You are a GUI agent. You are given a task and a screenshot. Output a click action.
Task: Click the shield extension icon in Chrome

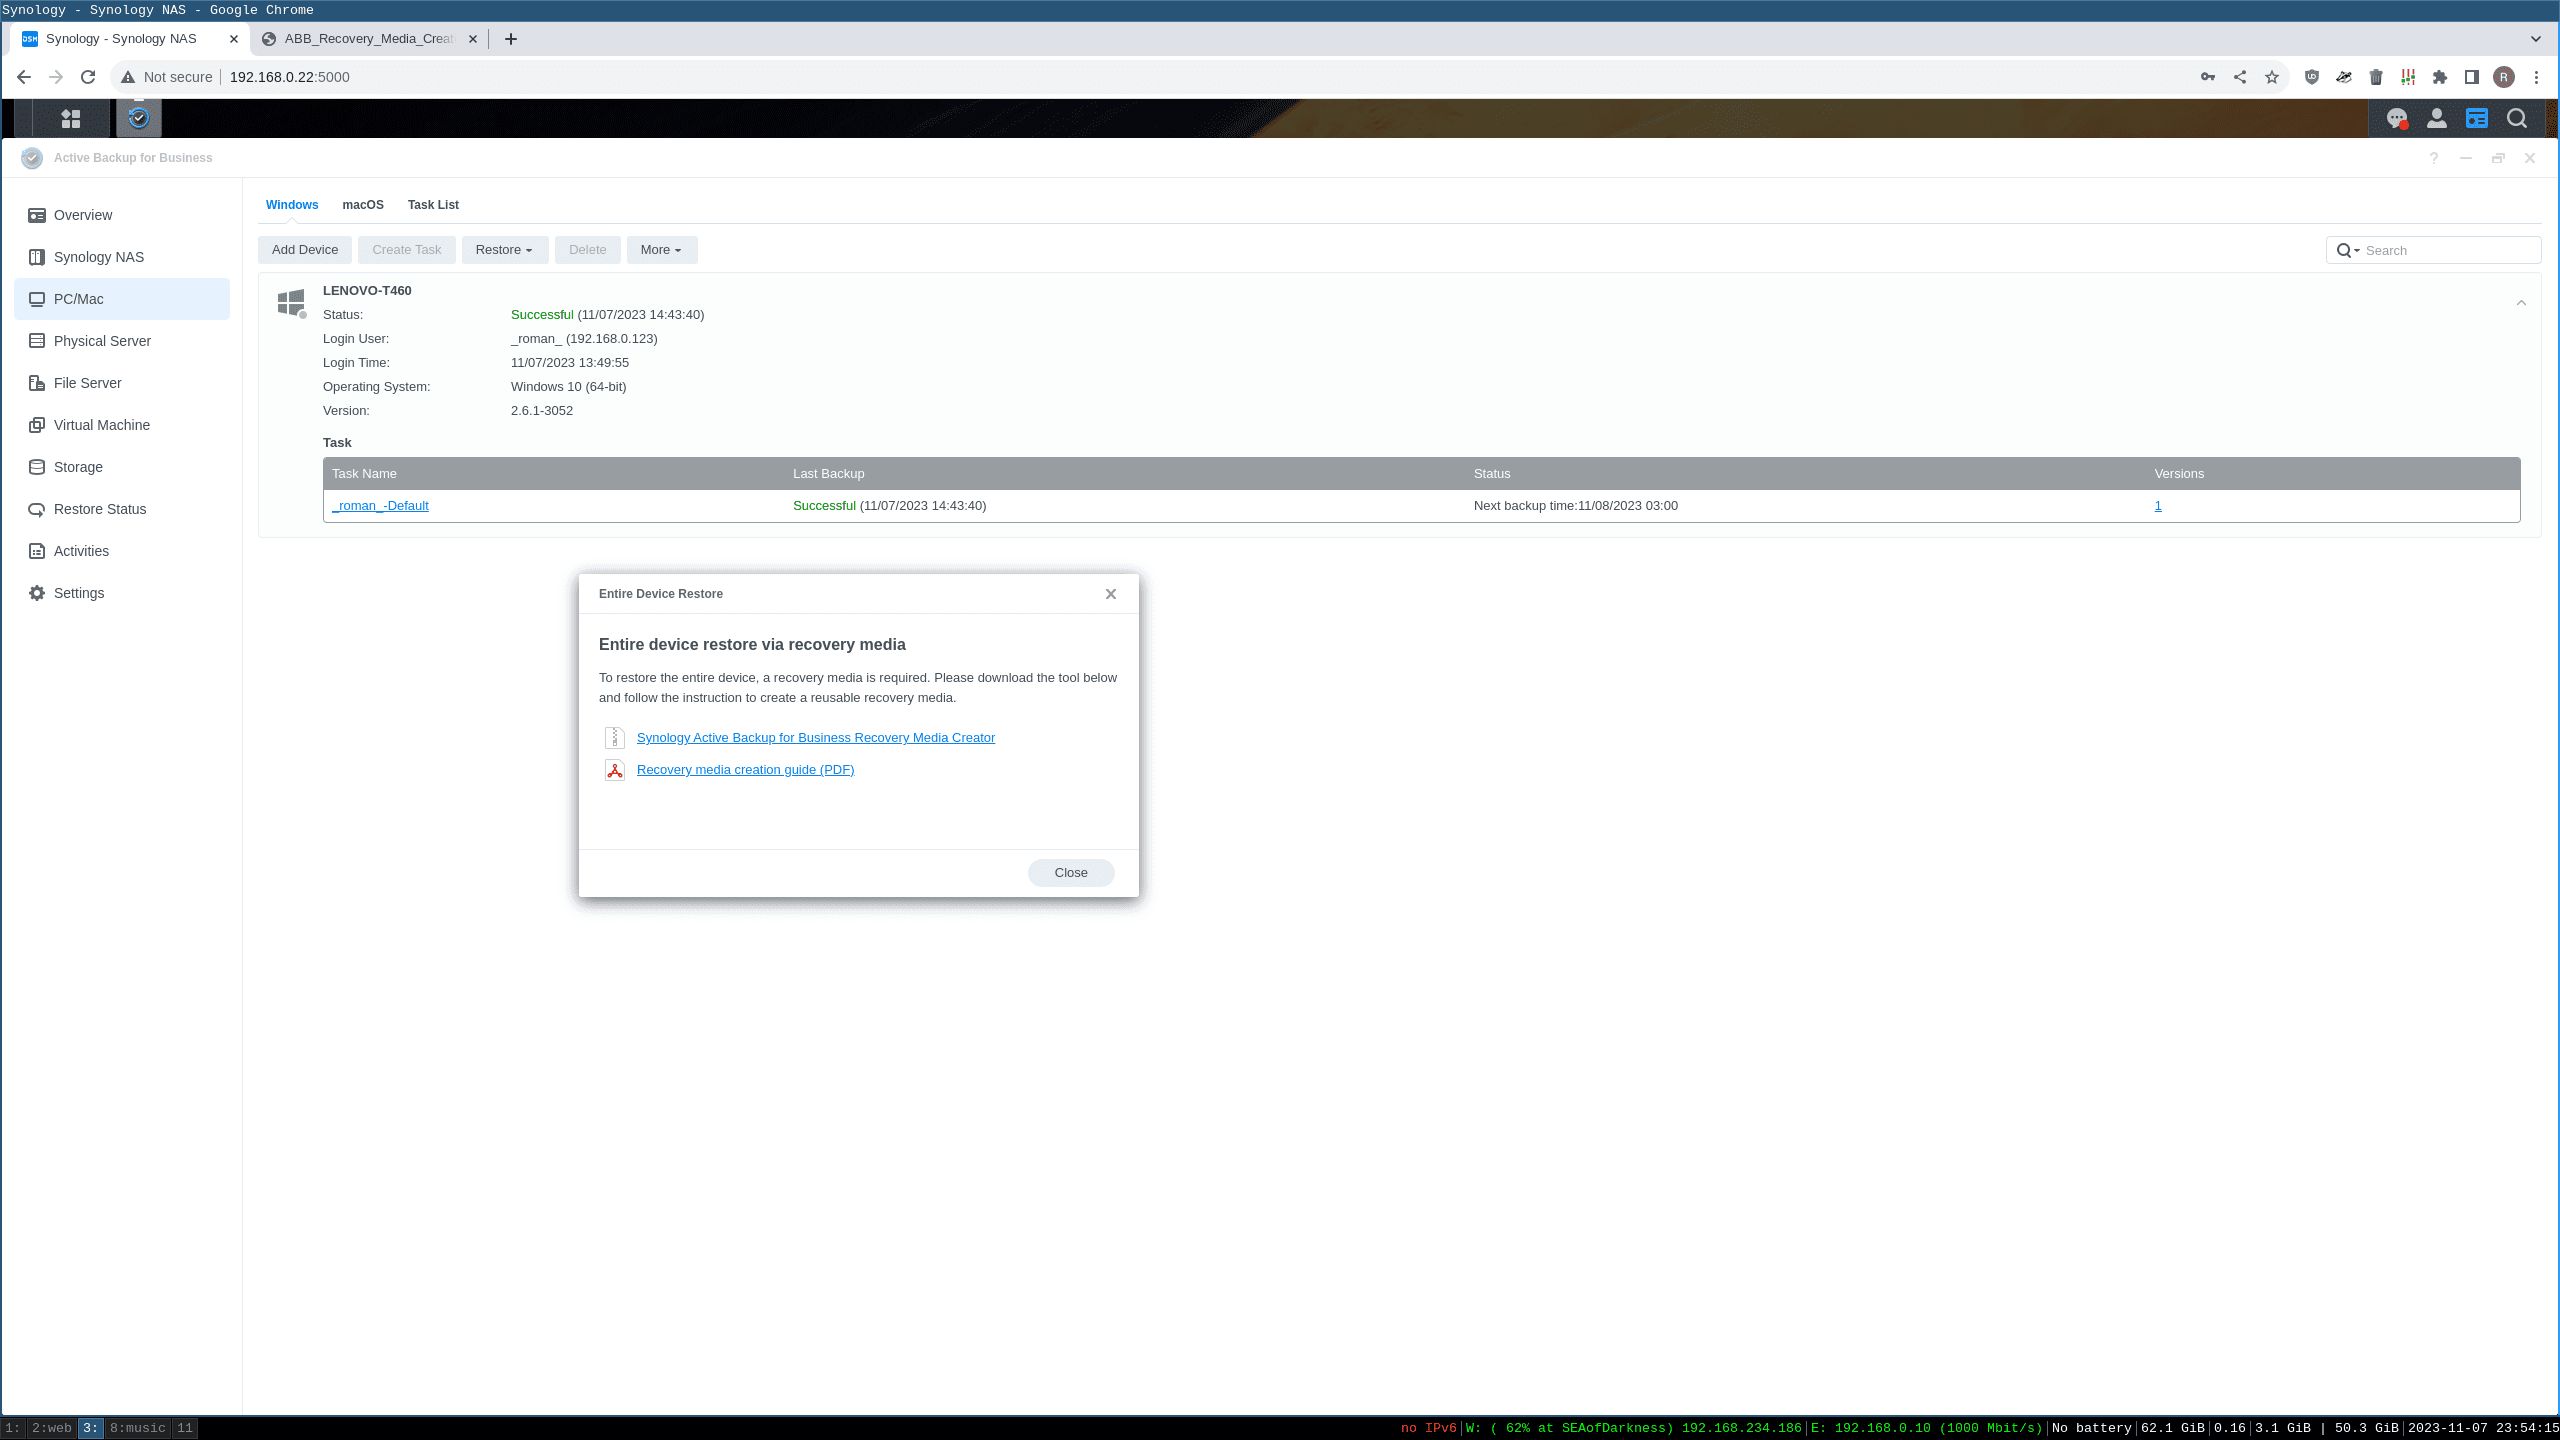2312,77
